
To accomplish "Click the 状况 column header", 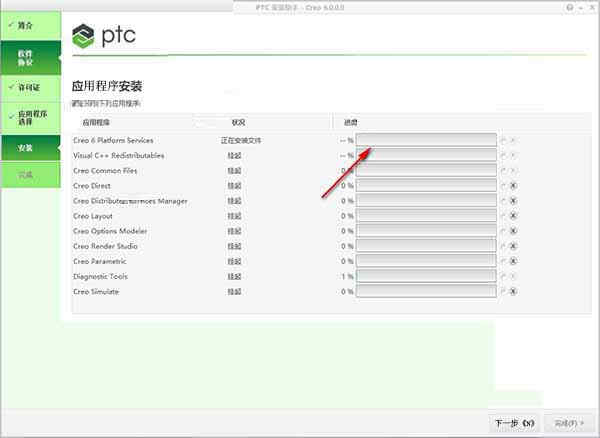I will point(238,122).
